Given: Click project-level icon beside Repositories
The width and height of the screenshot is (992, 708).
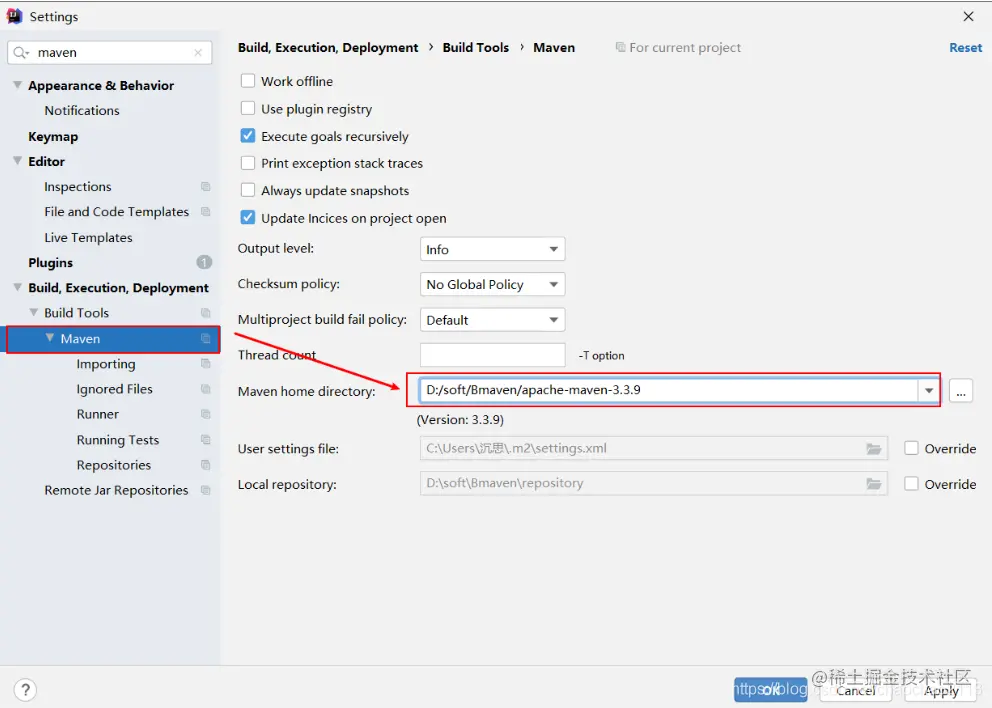Looking at the screenshot, I should pos(206,465).
